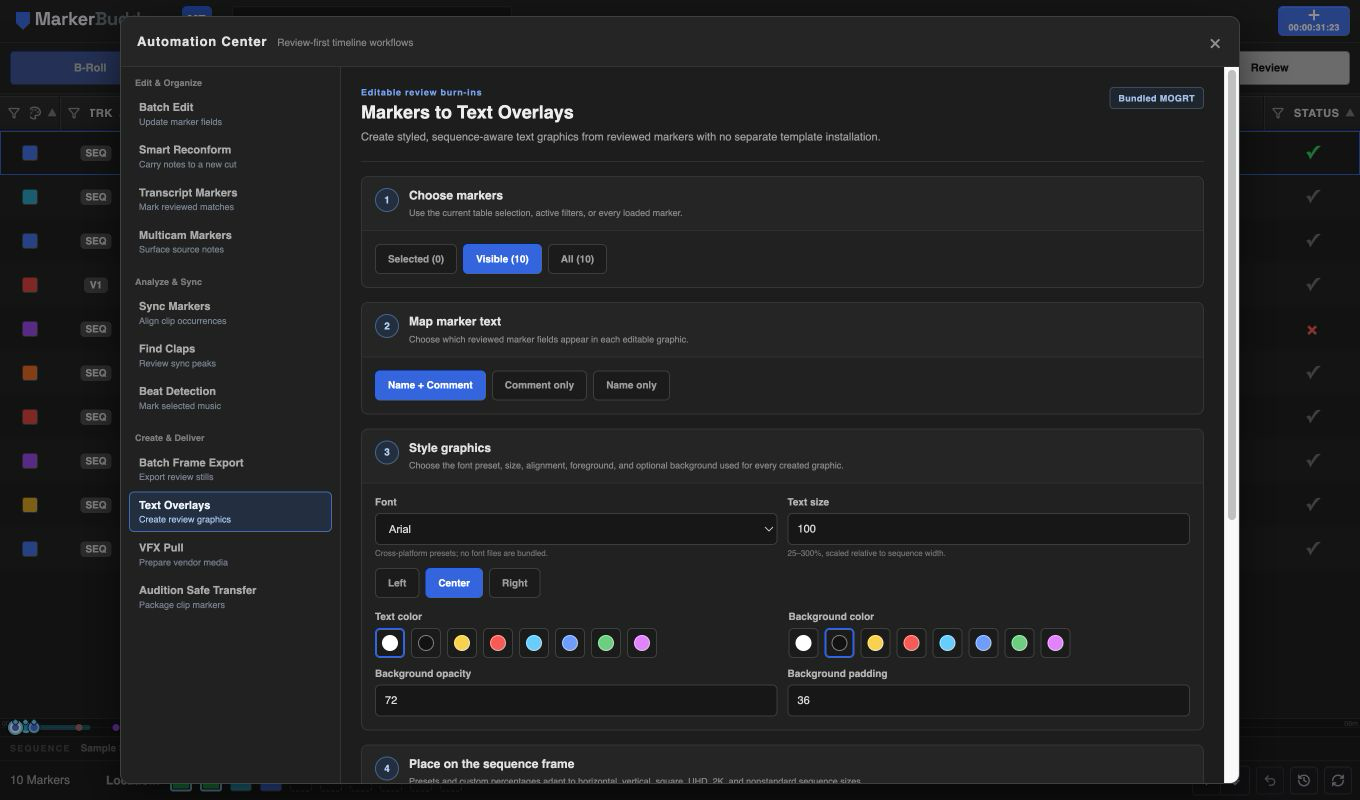Click the Bundled MOGRT badge
Viewport: 1360px width, 800px height.
coord(1156,98)
